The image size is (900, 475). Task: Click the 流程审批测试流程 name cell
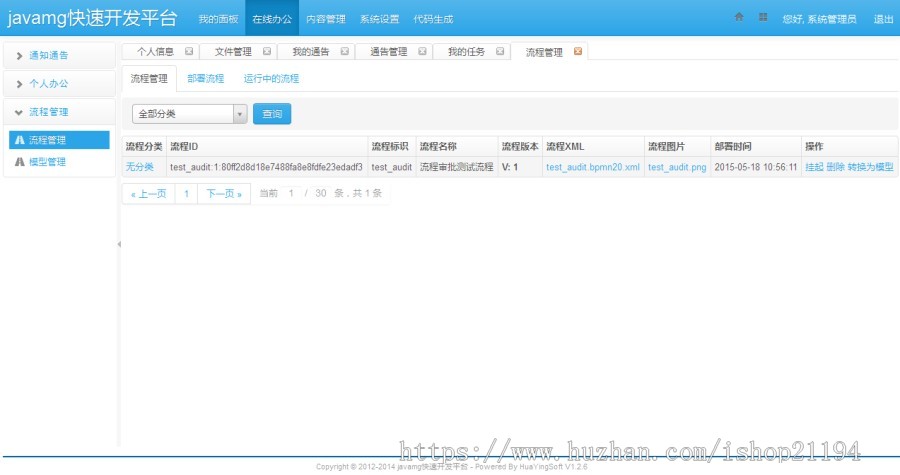[457, 167]
